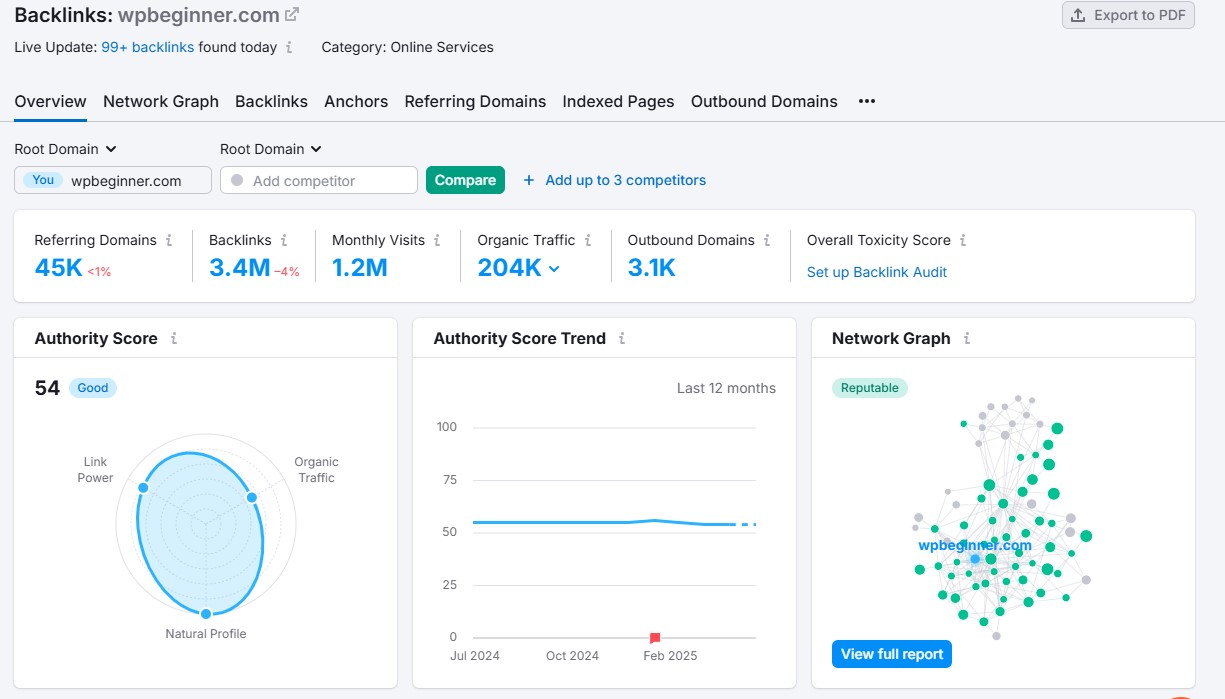This screenshot has height=699, width=1225.
Task: Click info icon beside backlinks found today
Action: pos(289,47)
